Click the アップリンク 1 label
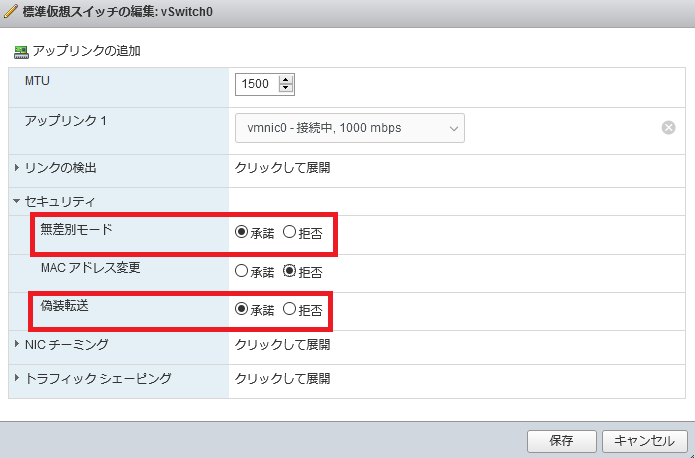 66,121
